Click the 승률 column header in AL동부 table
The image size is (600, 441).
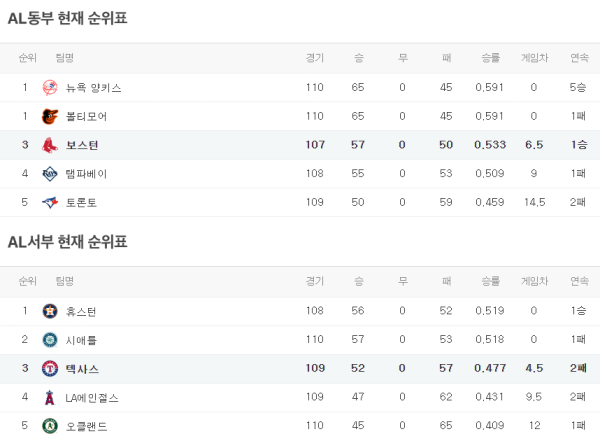coord(490,58)
